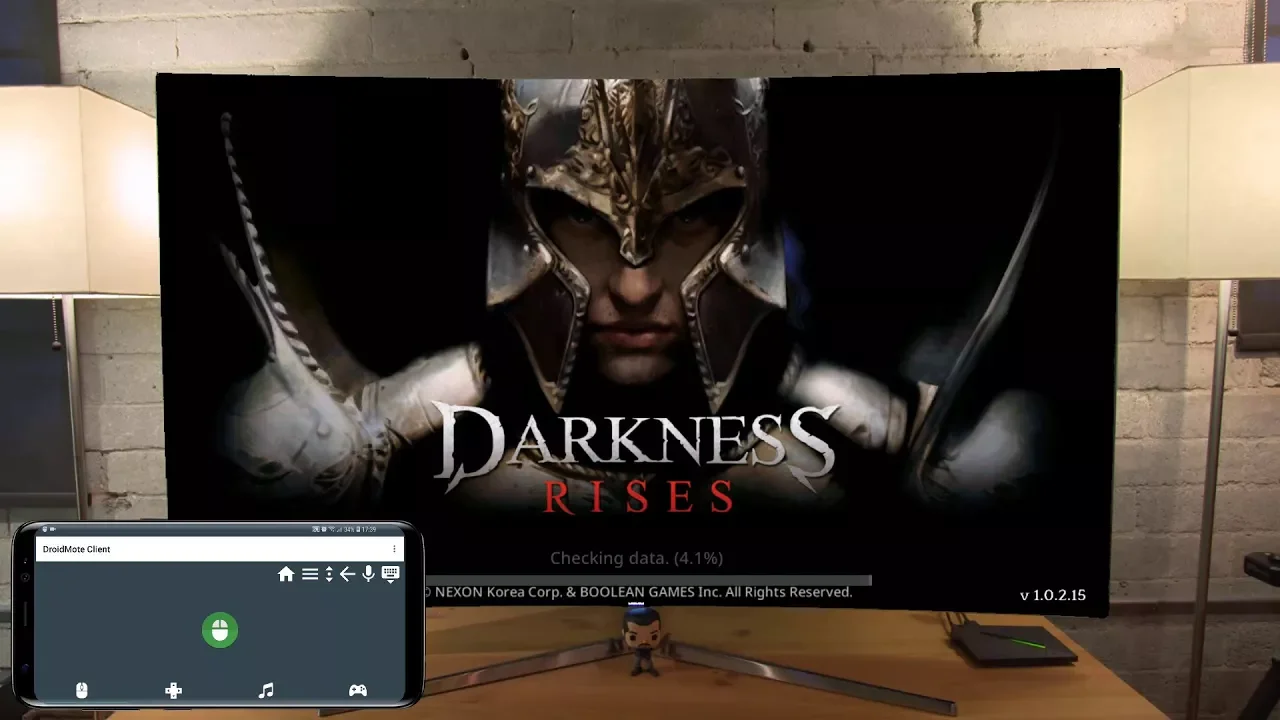1280x720 pixels.
Task: Click the 'Checking data. (4.1%)' status text
Action: 637,558
